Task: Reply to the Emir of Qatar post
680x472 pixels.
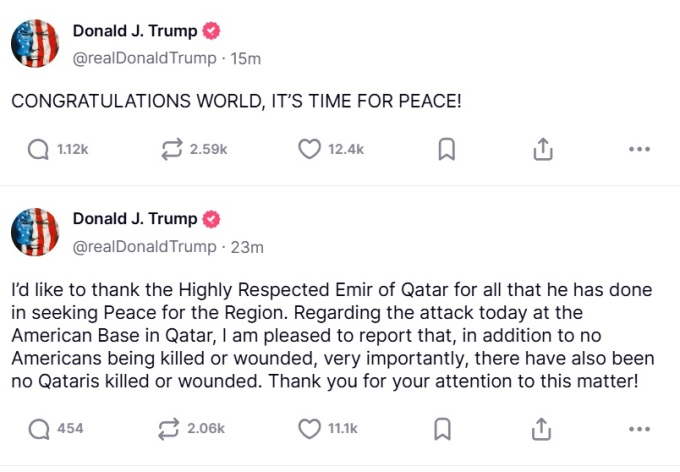Action: [x=39, y=429]
